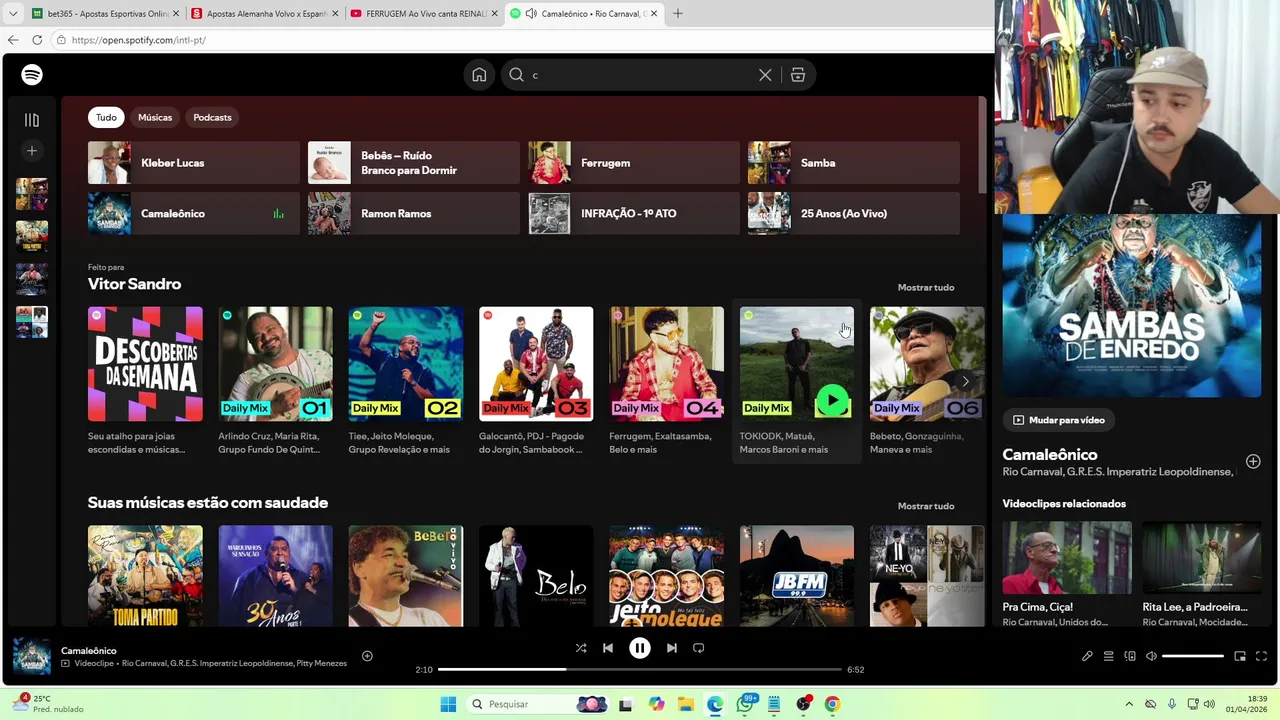Viewport: 1280px width, 720px height.
Task: Open the lyrics microphone icon
Action: [x=1087, y=656]
